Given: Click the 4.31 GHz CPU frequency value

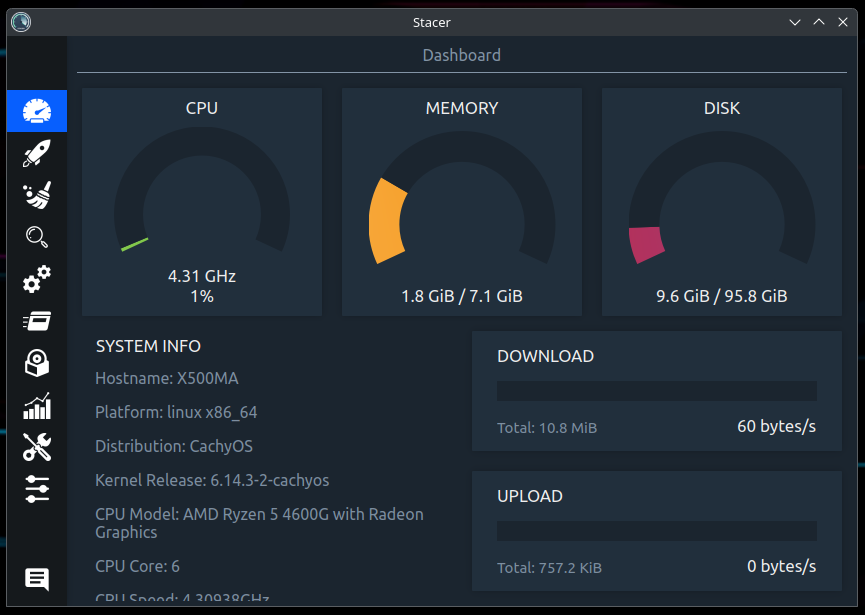Looking at the screenshot, I should [202, 276].
